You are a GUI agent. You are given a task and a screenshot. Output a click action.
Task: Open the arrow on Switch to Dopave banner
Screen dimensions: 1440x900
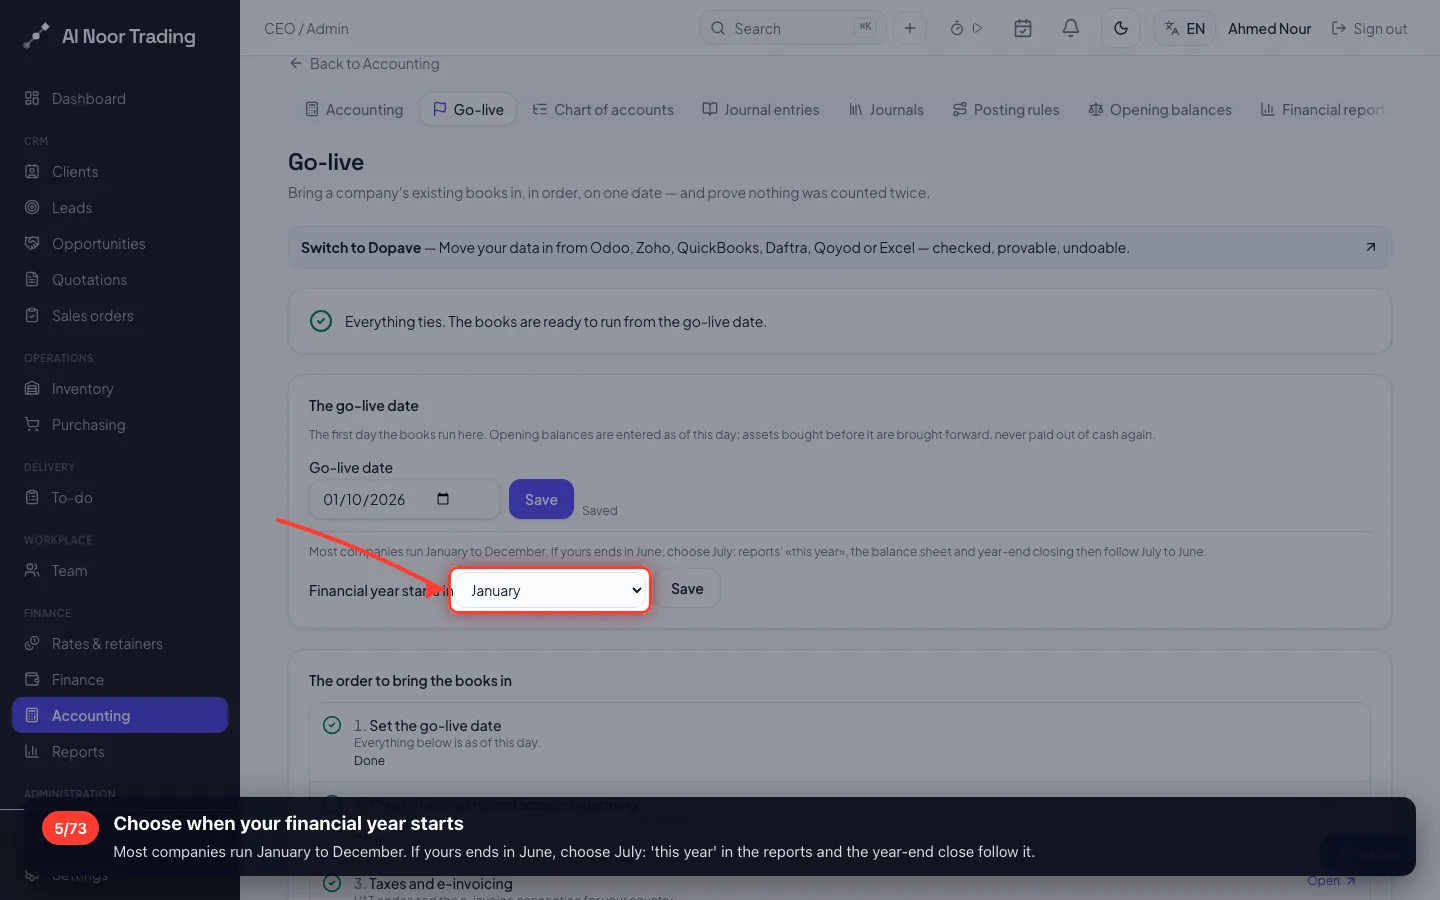[x=1371, y=247]
